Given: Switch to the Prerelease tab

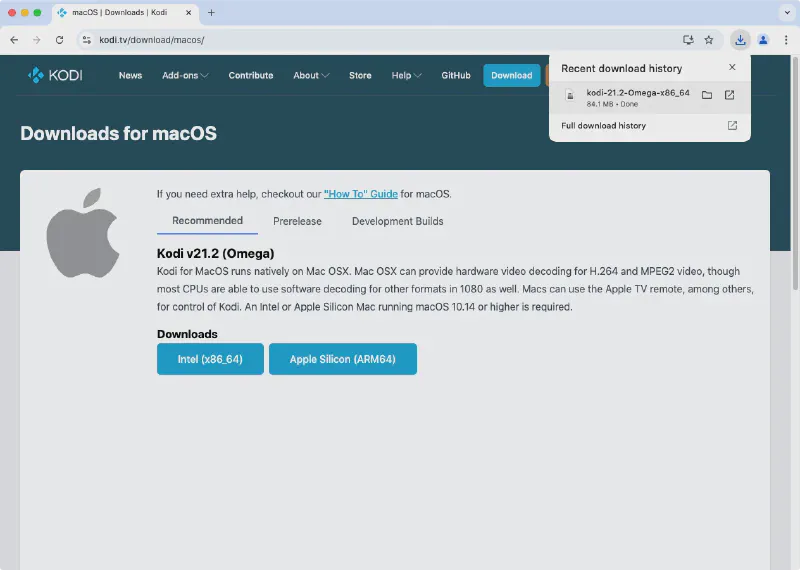Looking at the screenshot, I should (x=297, y=221).
